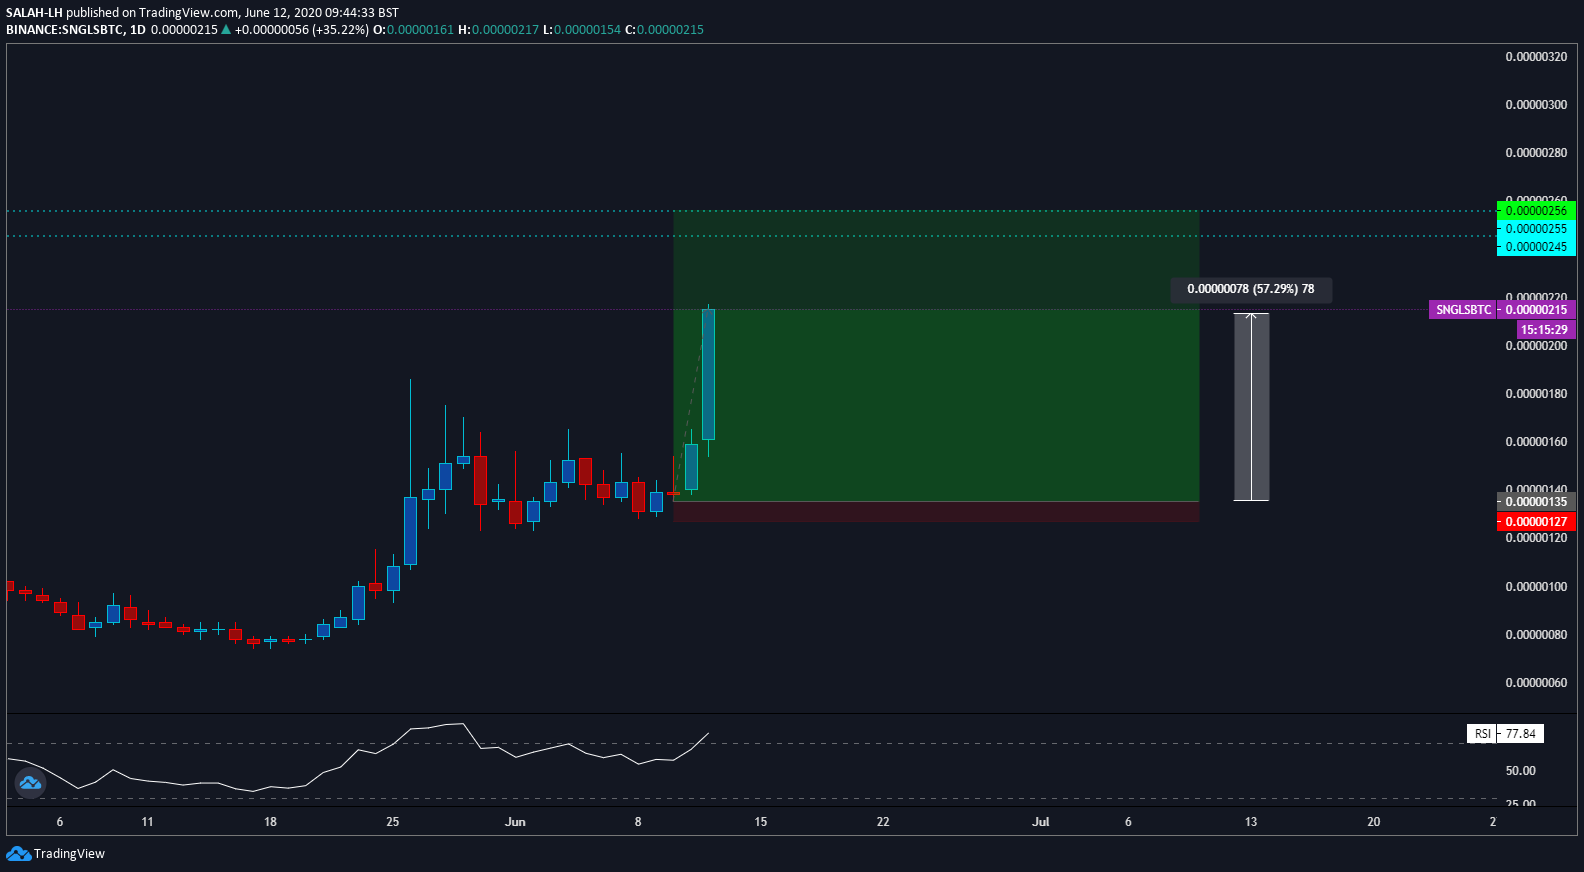Click the Jul label on the date axis
This screenshot has width=1584, height=872.
click(x=1041, y=822)
